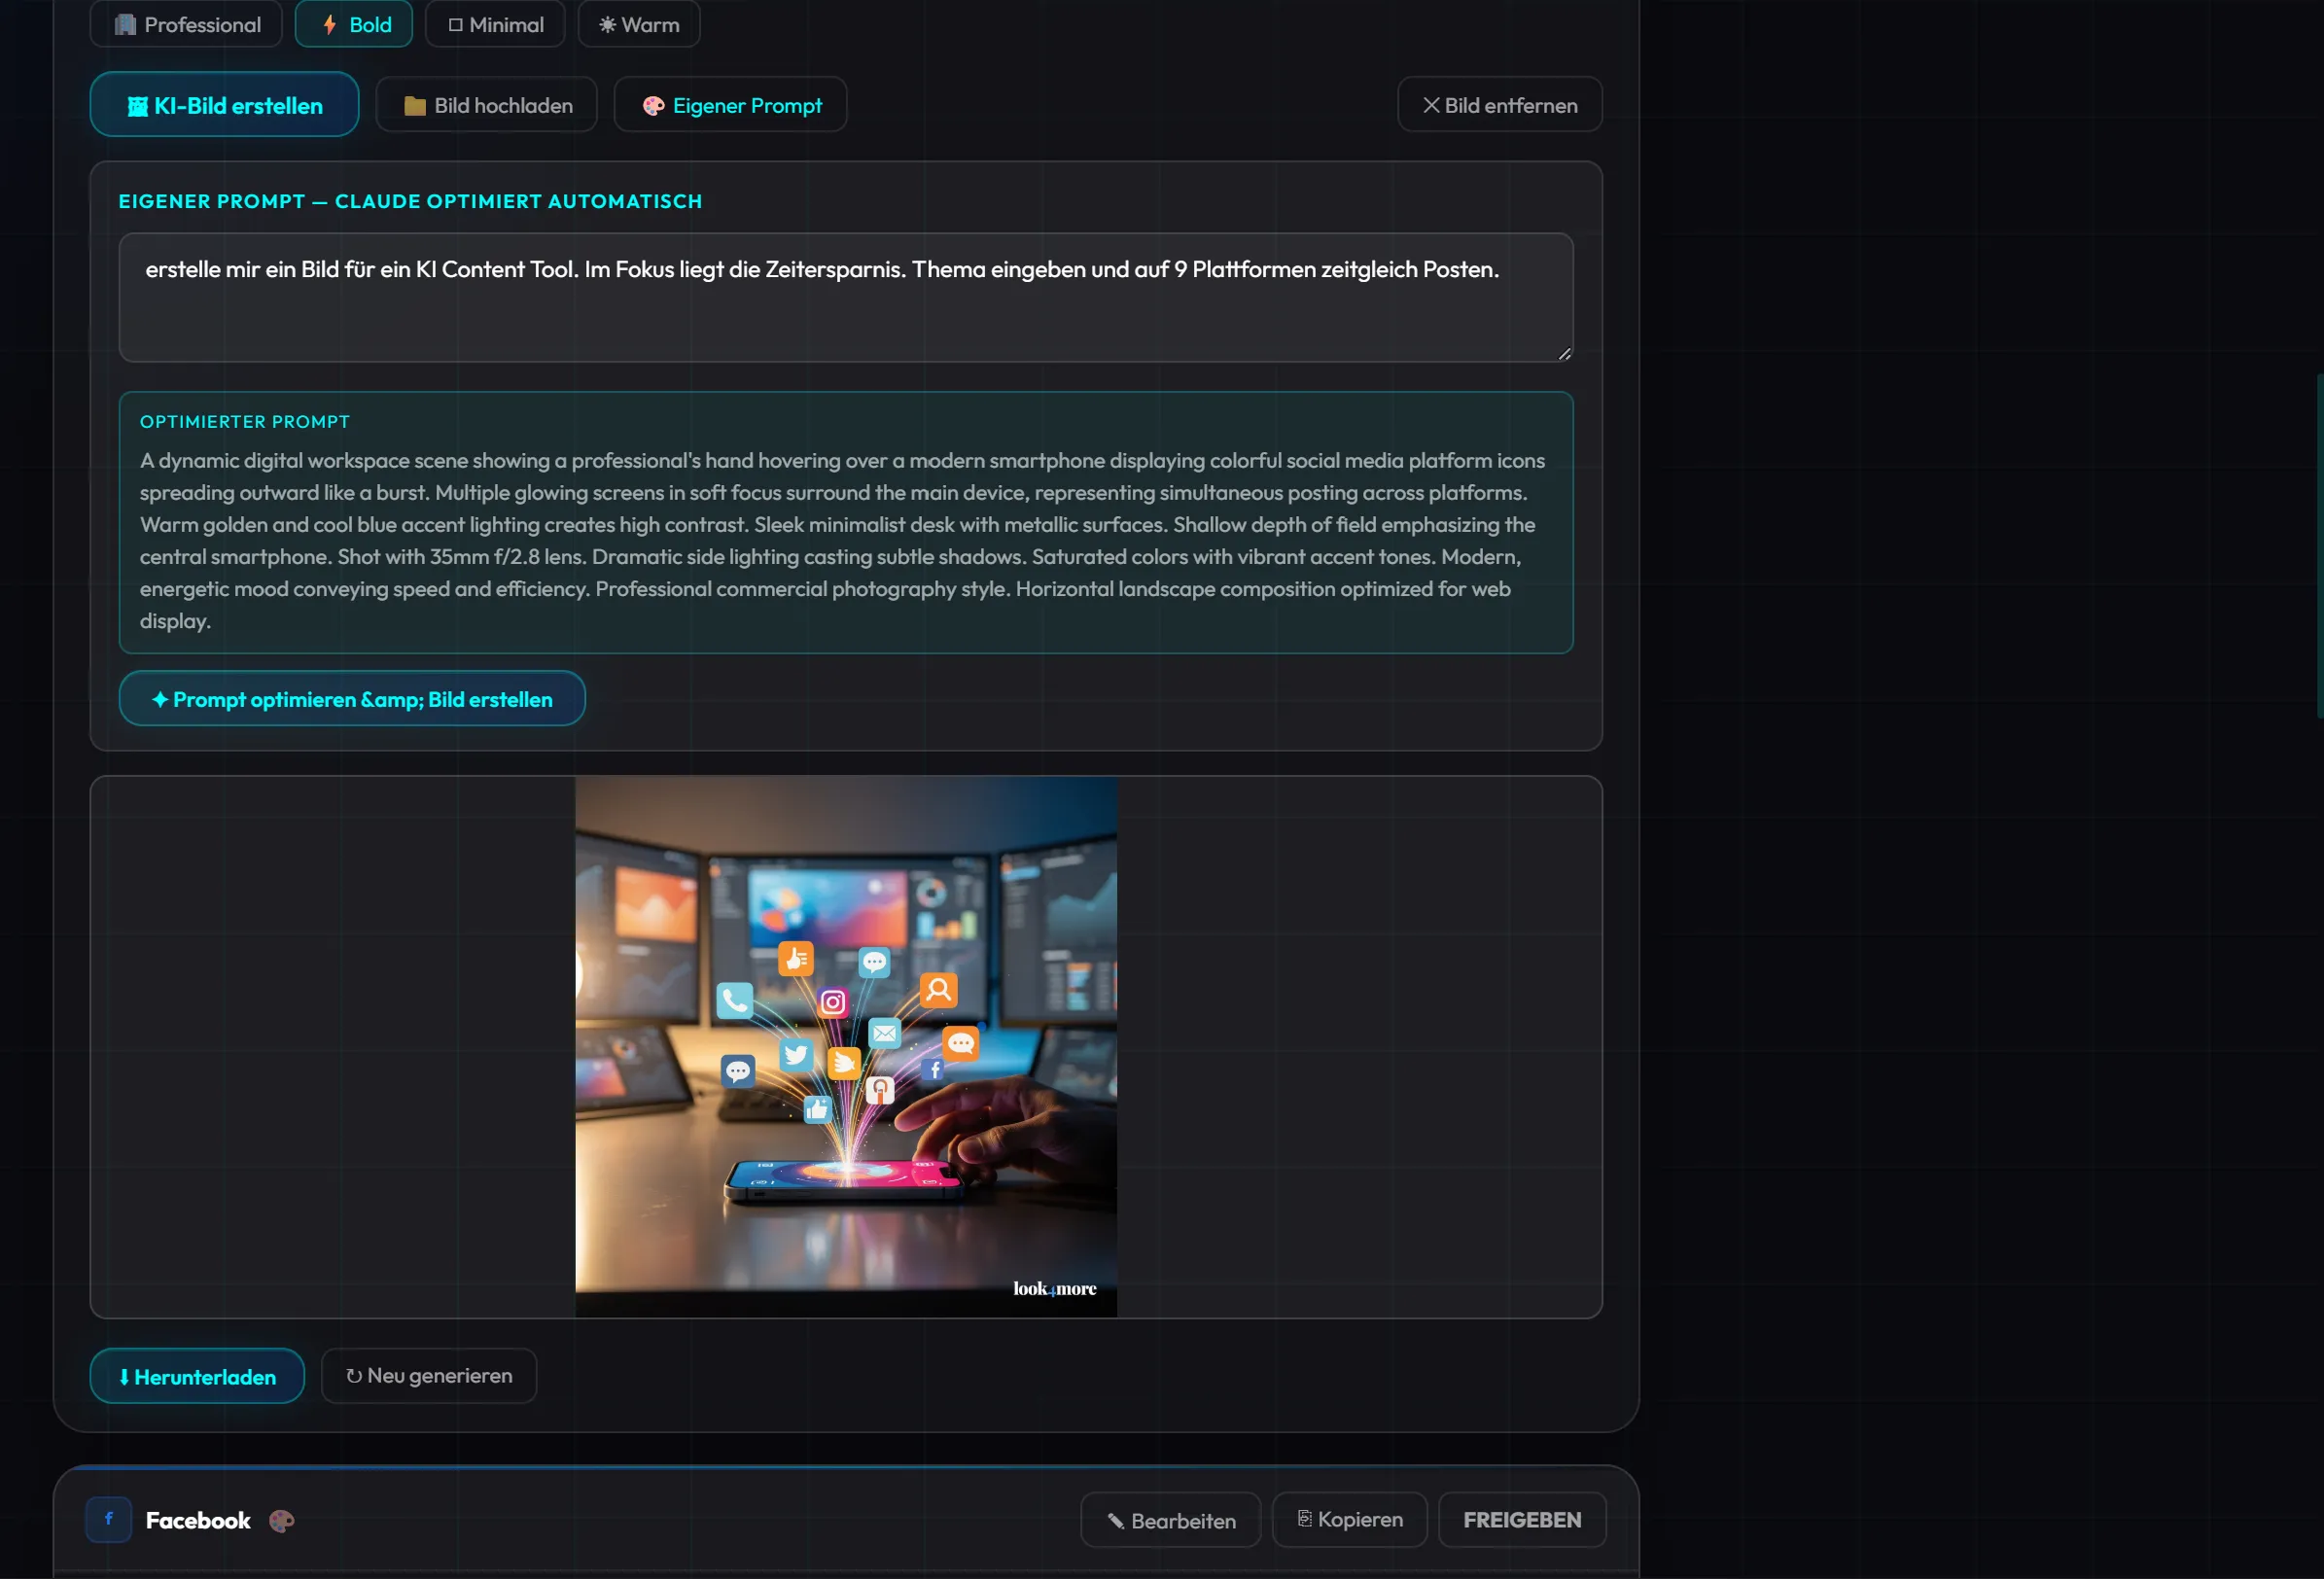2324x1579 pixels.
Task: Click the image icon in KI-Bild erstellen
Action: [x=137, y=106]
